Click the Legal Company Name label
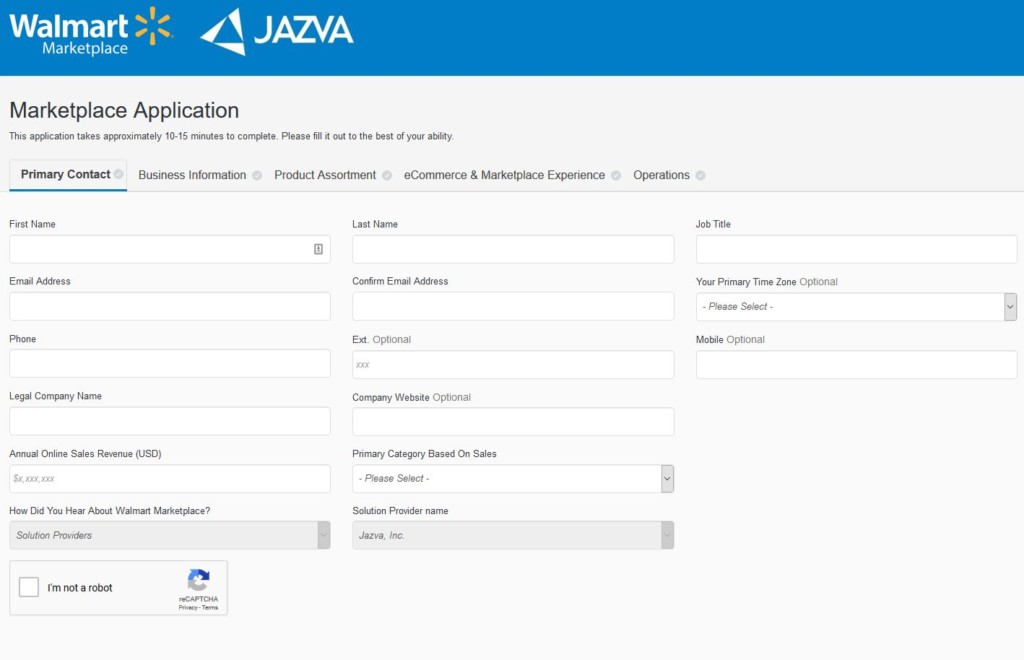This screenshot has width=1024, height=660. pos(56,396)
